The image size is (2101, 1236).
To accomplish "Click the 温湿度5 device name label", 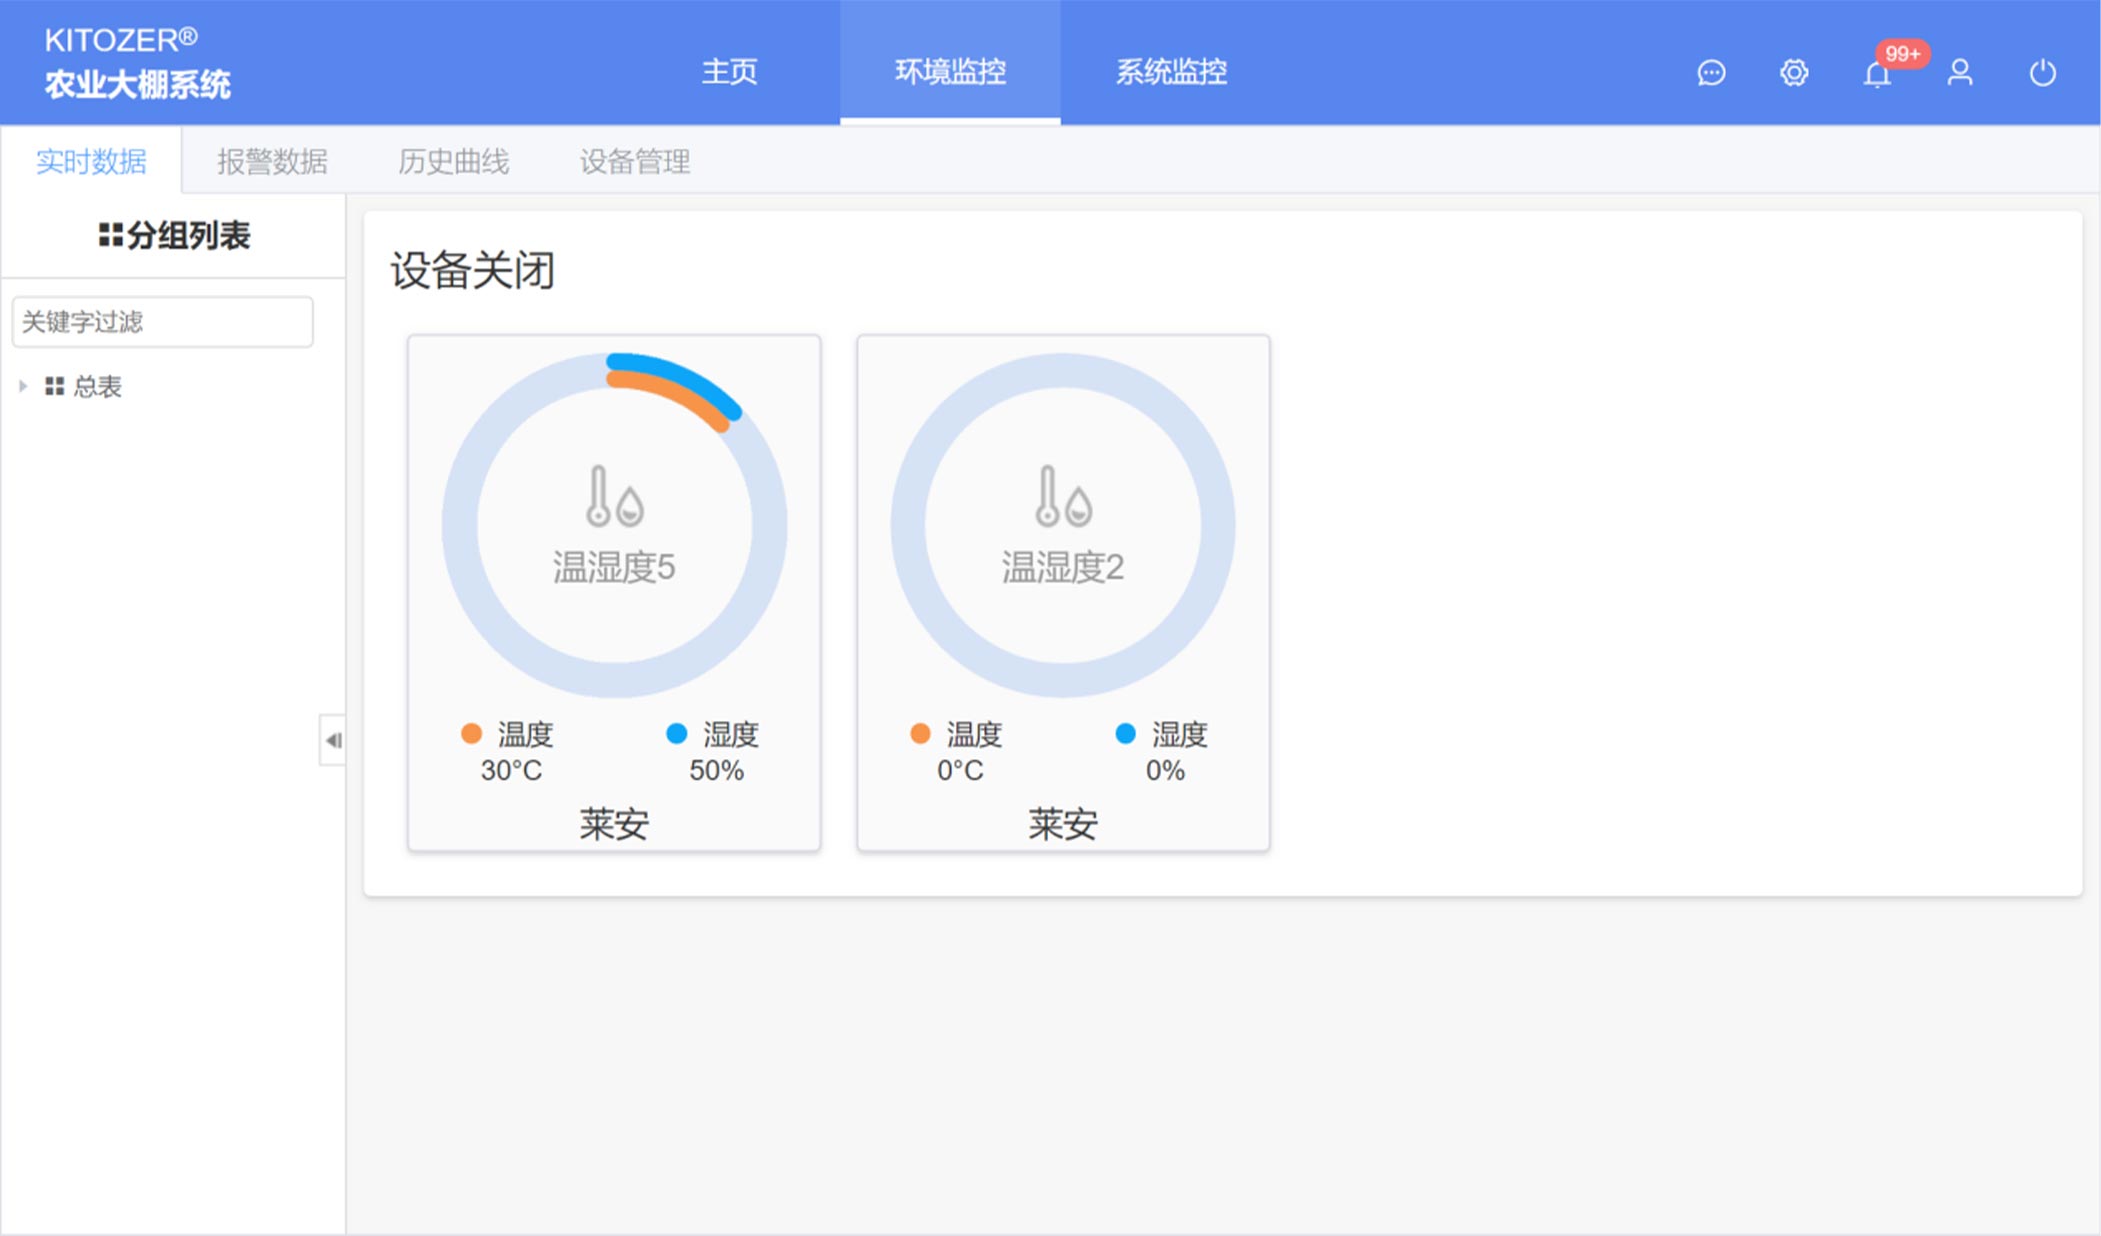I will pyautogui.click(x=614, y=567).
